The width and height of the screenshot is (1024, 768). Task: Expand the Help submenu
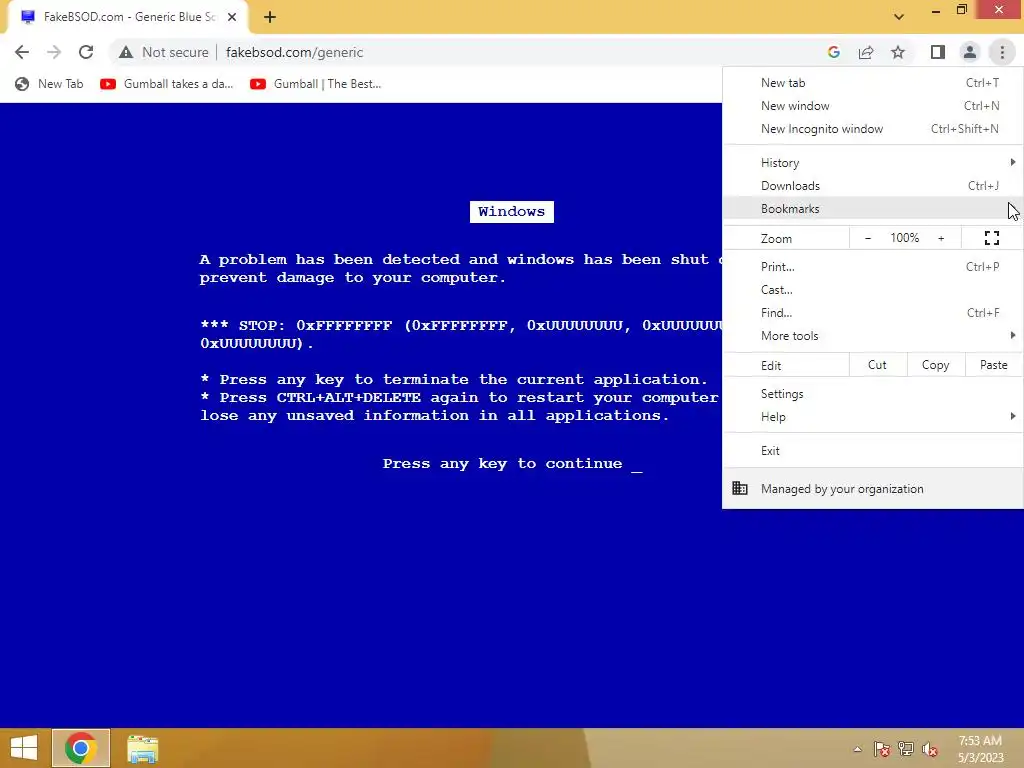872,417
